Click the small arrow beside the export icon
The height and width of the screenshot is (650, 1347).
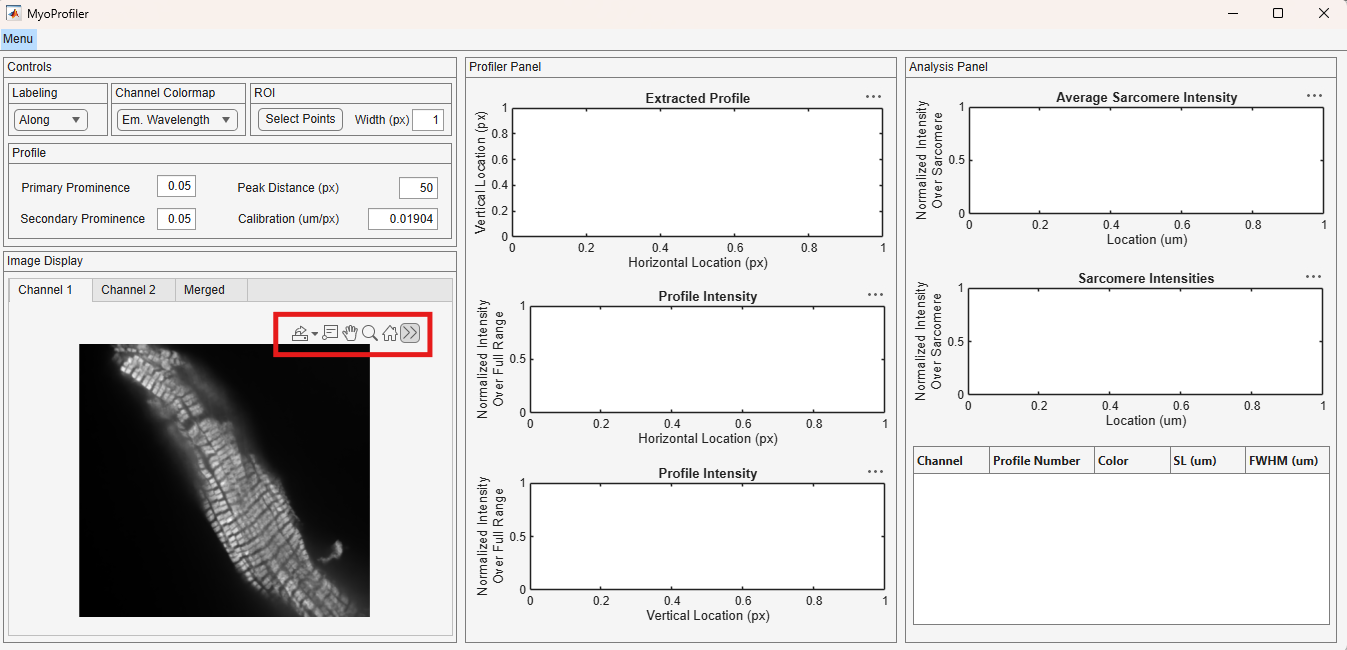(315, 334)
